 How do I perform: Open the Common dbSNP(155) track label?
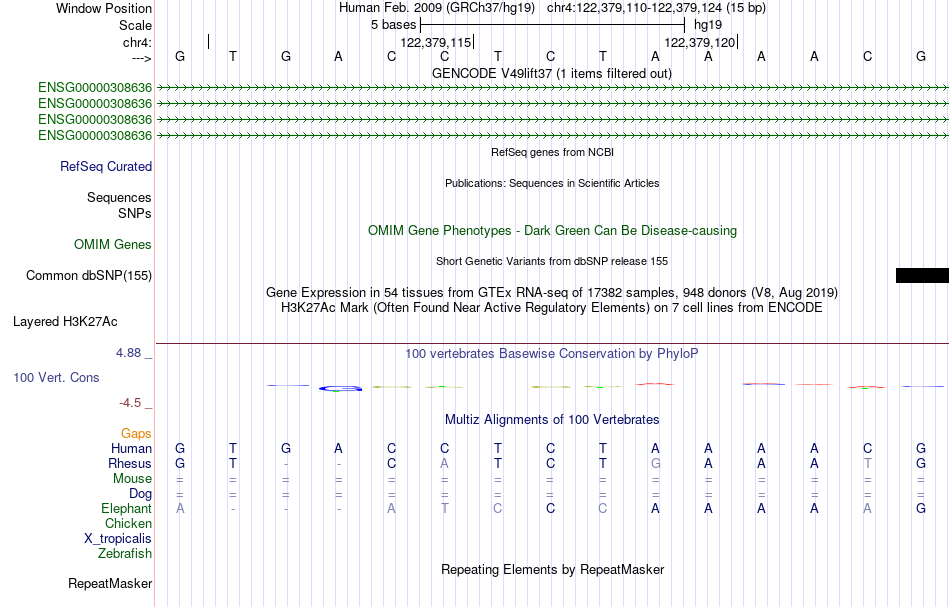click(x=89, y=276)
